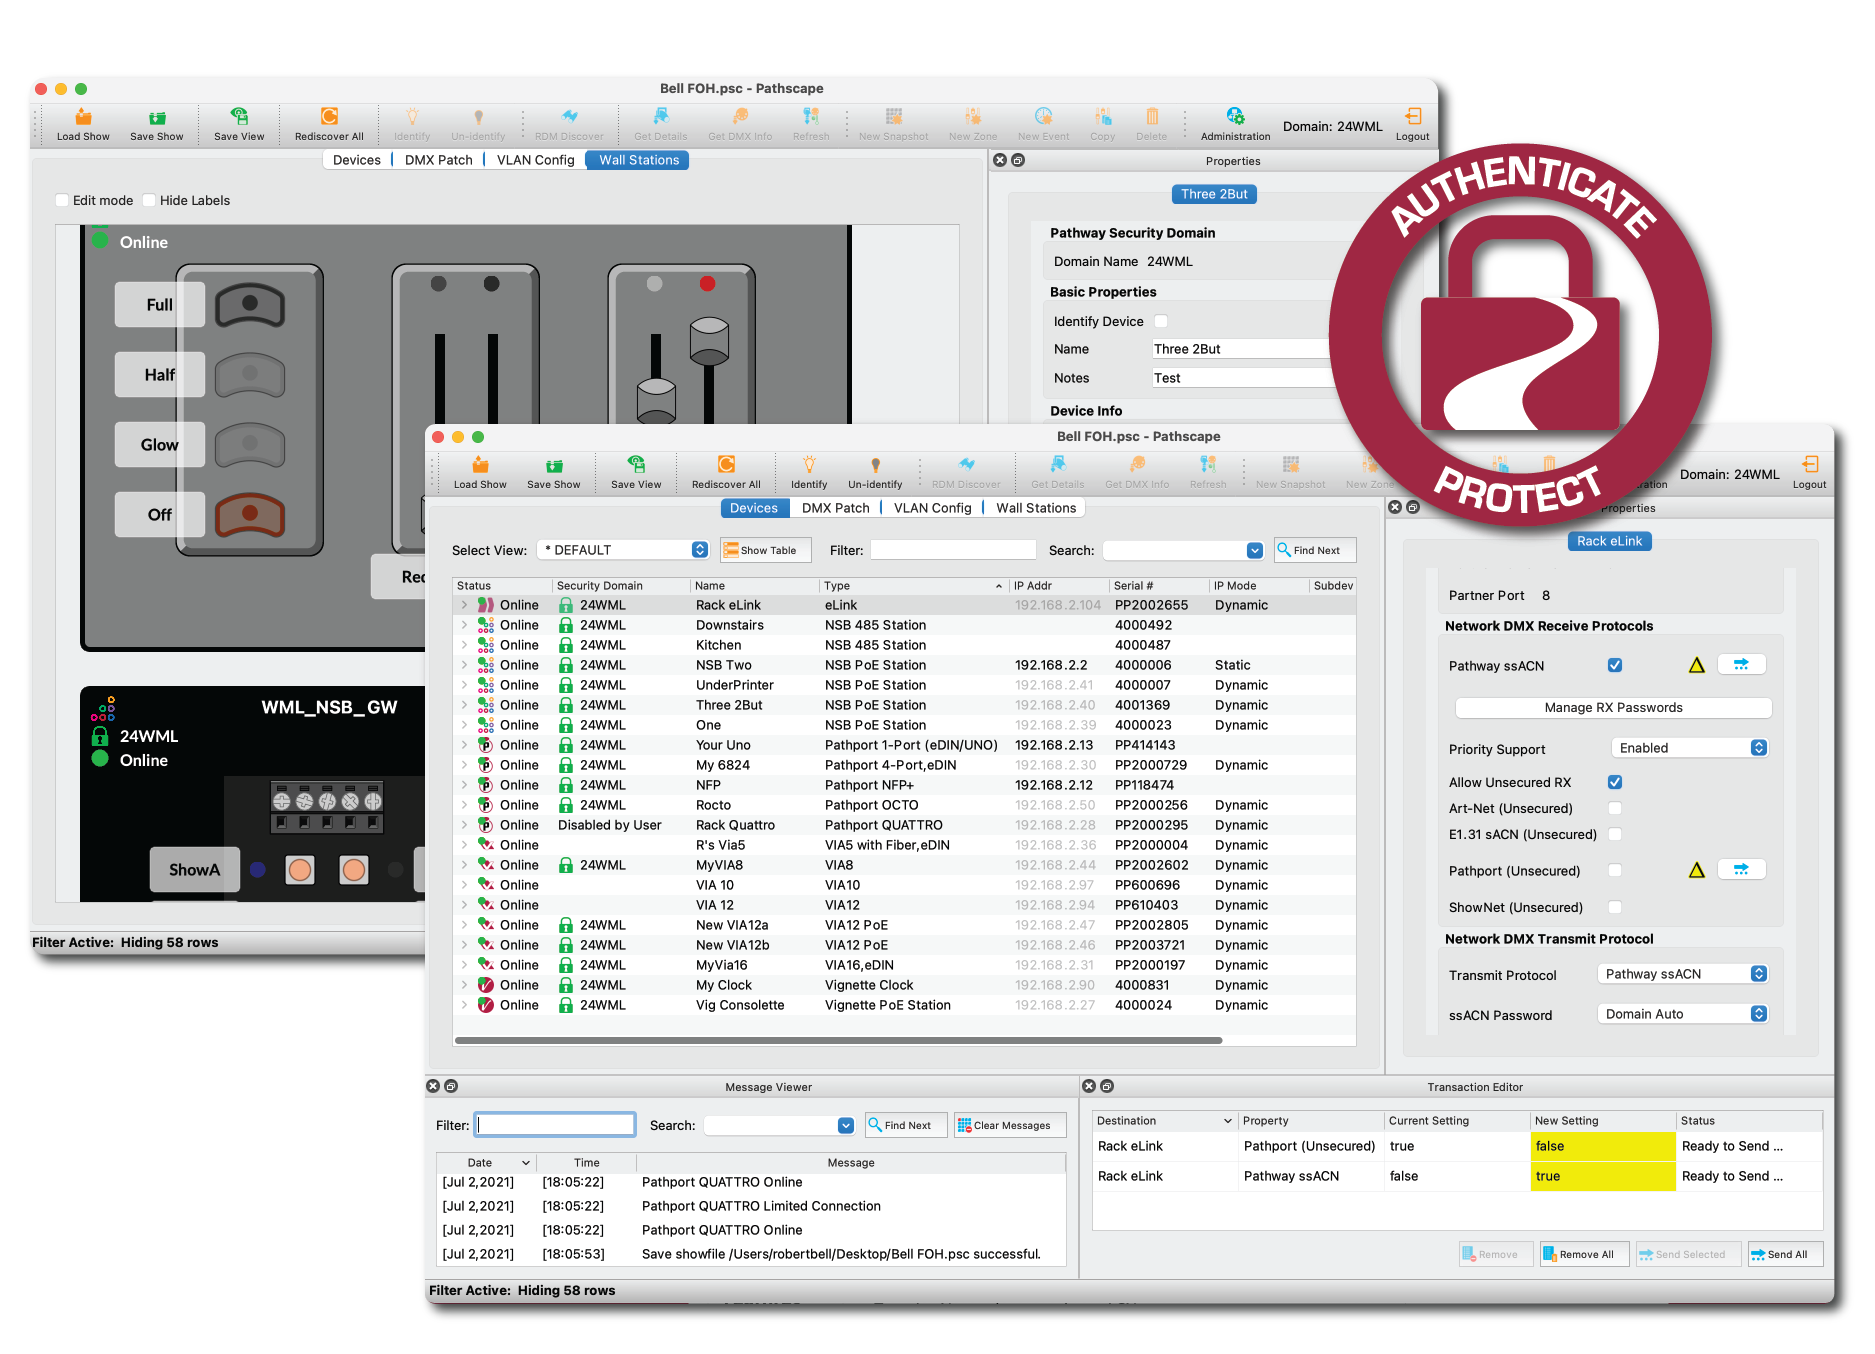Click Manage RX Passwords button
The width and height of the screenshot is (1875, 1354).
pyautogui.click(x=1613, y=707)
